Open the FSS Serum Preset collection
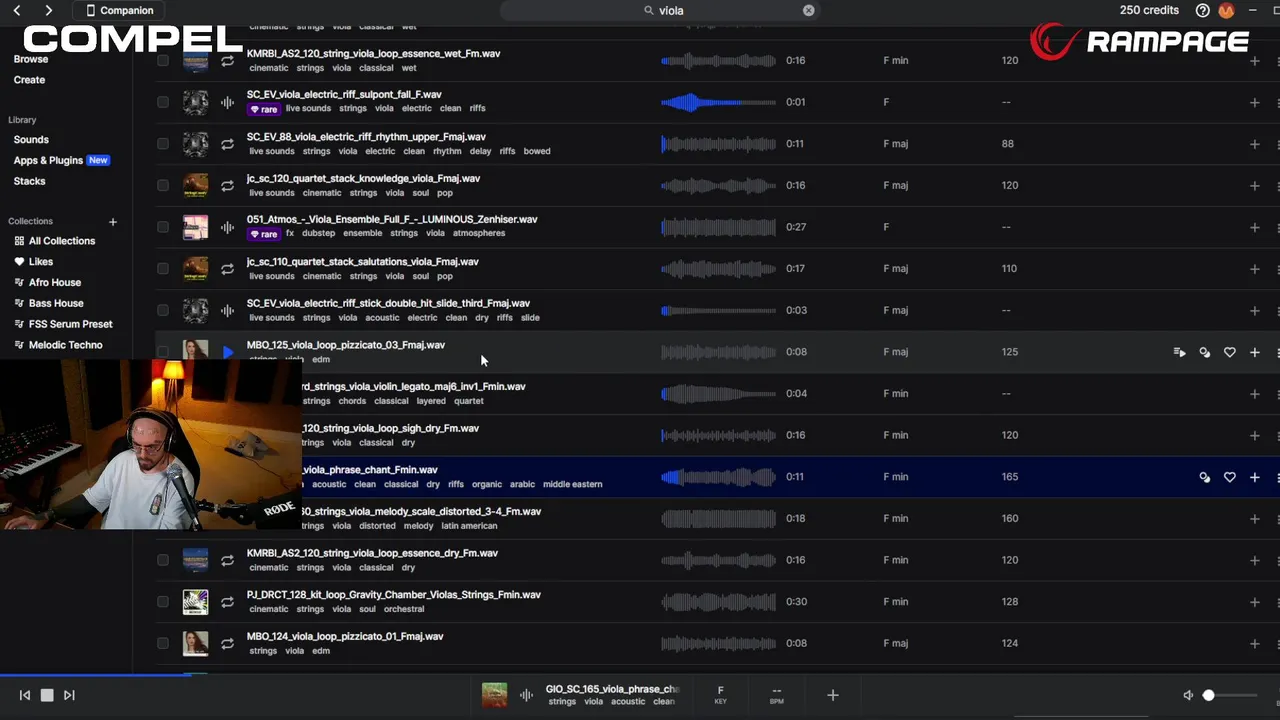The height and width of the screenshot is (720, 1280). click(63, 324)
